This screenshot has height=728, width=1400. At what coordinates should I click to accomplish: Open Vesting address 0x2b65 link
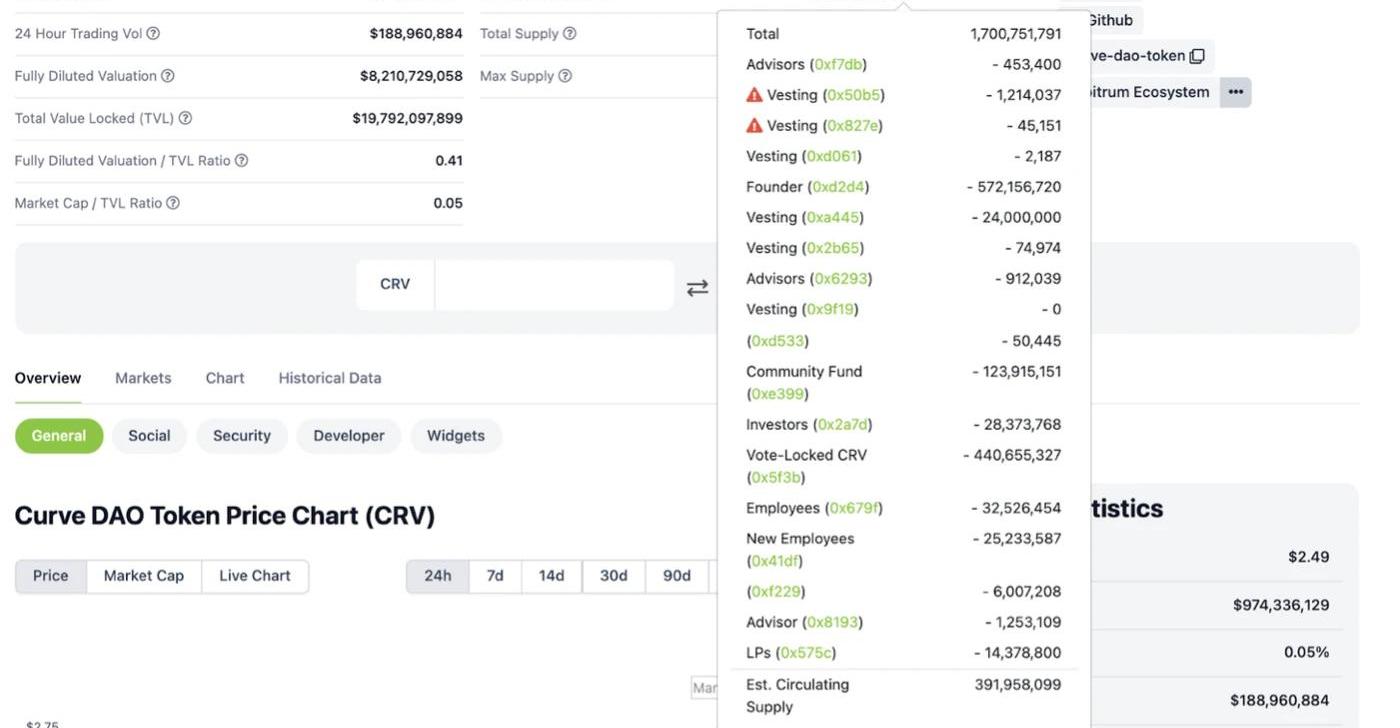tap(833, 248)
